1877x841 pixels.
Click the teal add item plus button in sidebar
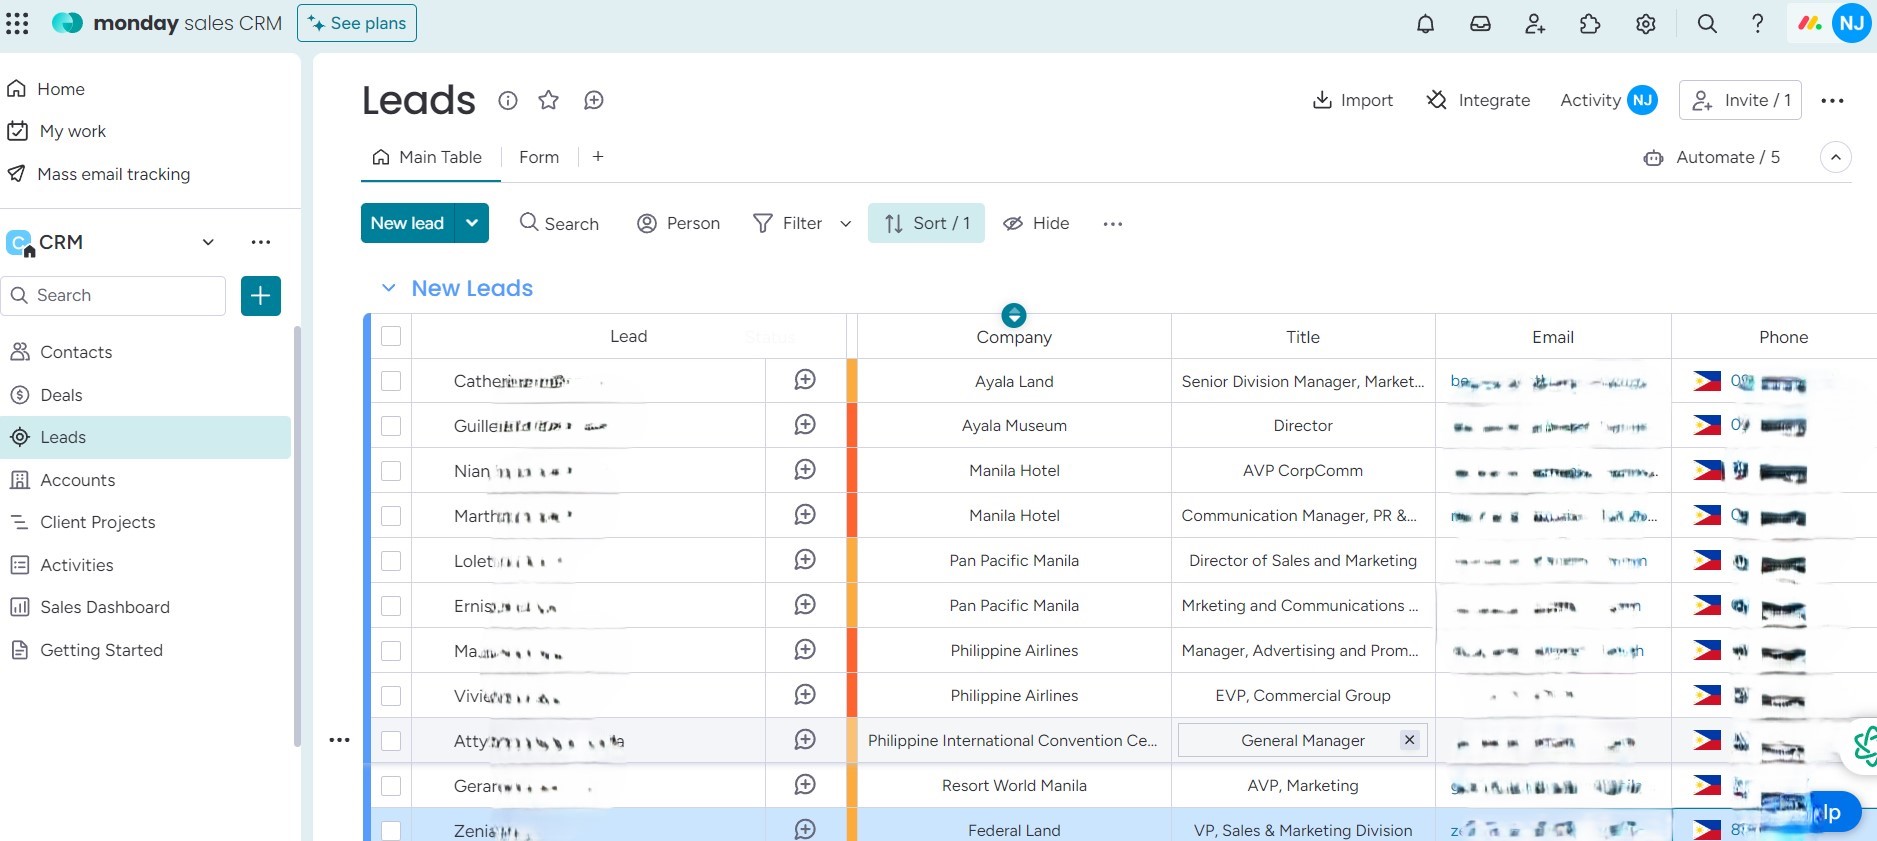[261, 296]
